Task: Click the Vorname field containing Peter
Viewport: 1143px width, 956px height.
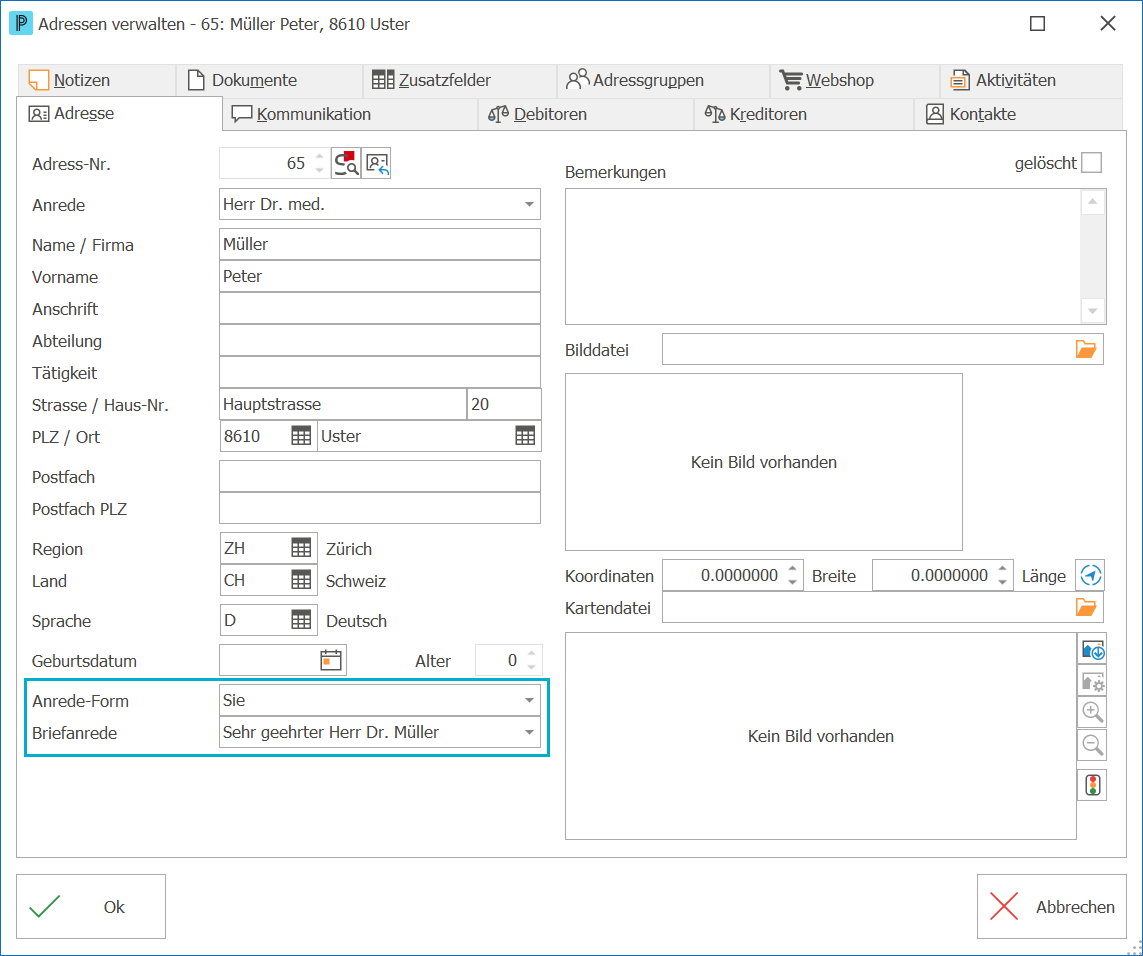Action: click(x=380, y=276)
